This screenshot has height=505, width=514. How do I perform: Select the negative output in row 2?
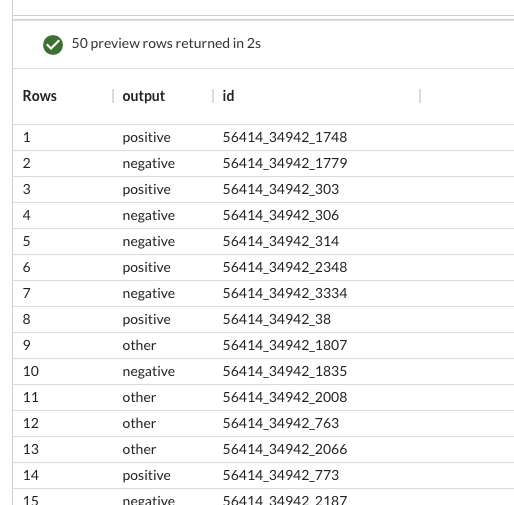[x=149, y=164]
